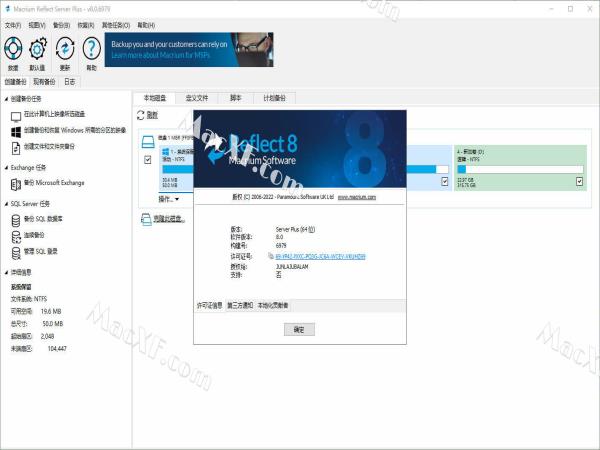600x450 pixels.
Task: Switch to the 现有备份 tab
Action: [x=44, y=82]
